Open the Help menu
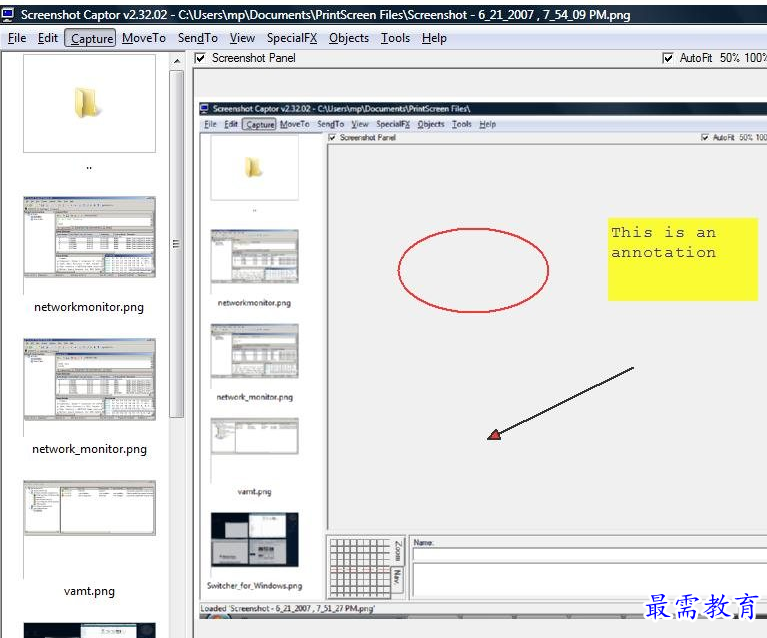 434,38
